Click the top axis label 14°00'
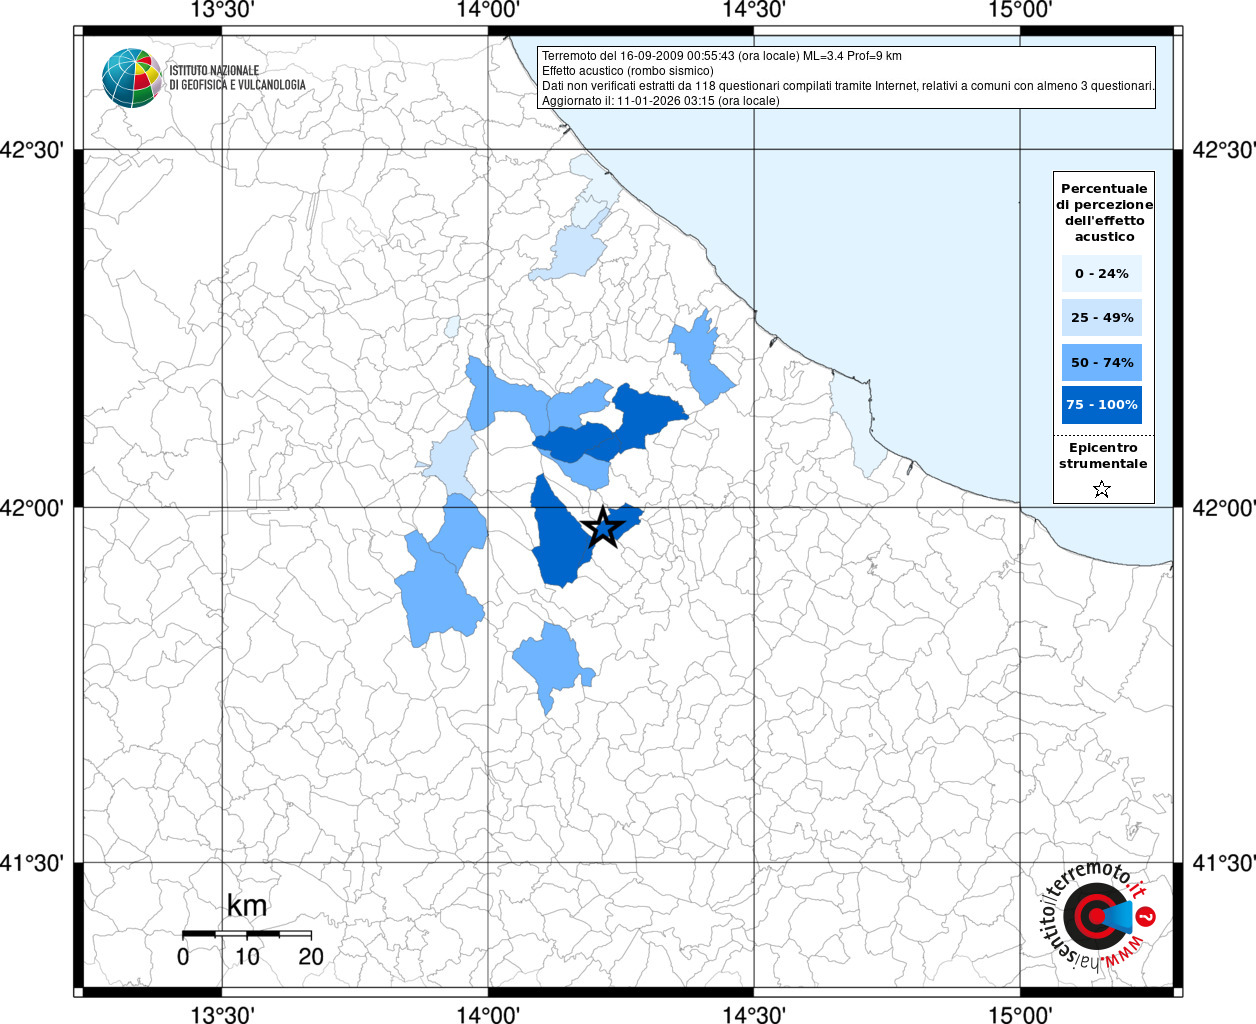The height and width of the screenshot is (1024, 1256). 488,10
